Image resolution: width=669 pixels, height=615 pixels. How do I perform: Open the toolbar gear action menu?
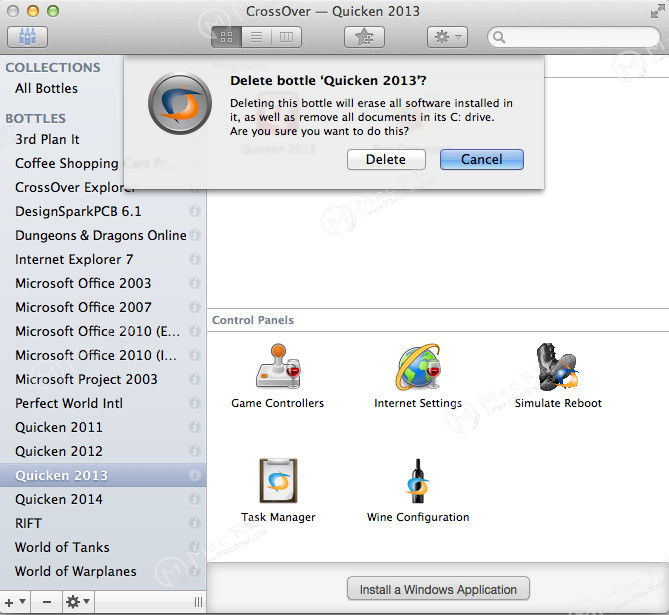(x=447, y=37)
